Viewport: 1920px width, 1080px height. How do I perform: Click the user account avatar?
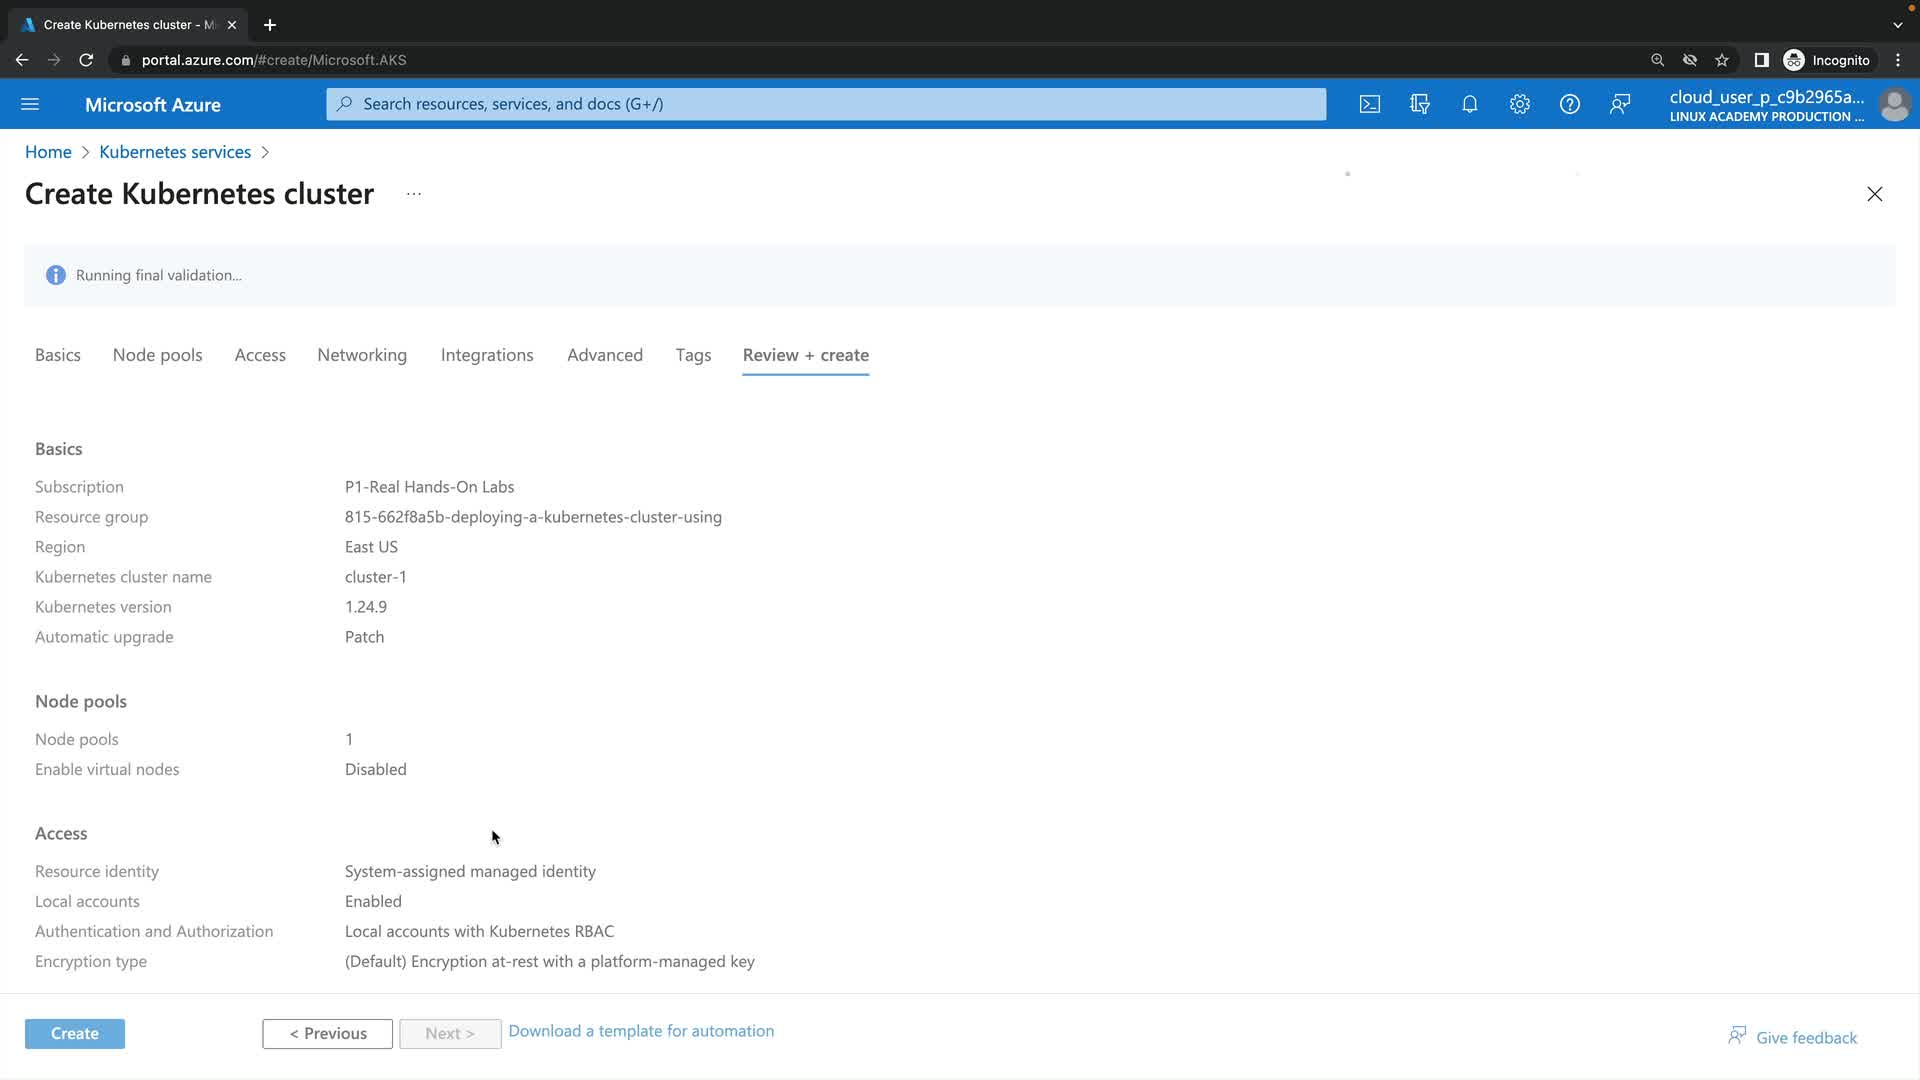pos(1894,104)
